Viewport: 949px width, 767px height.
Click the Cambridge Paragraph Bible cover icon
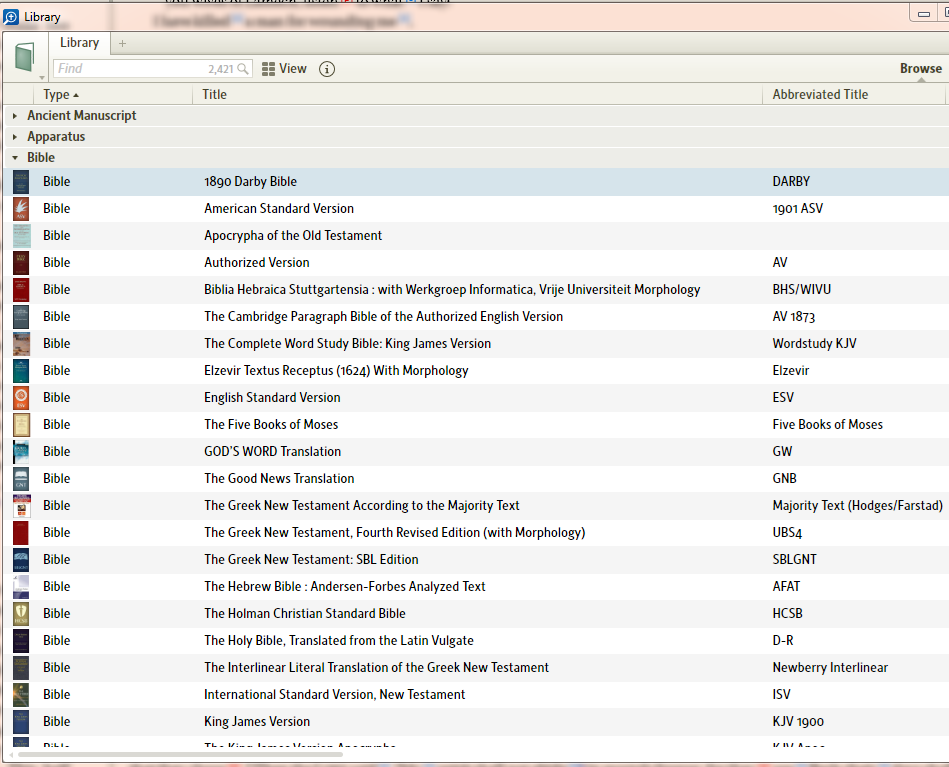click(21, 317)
